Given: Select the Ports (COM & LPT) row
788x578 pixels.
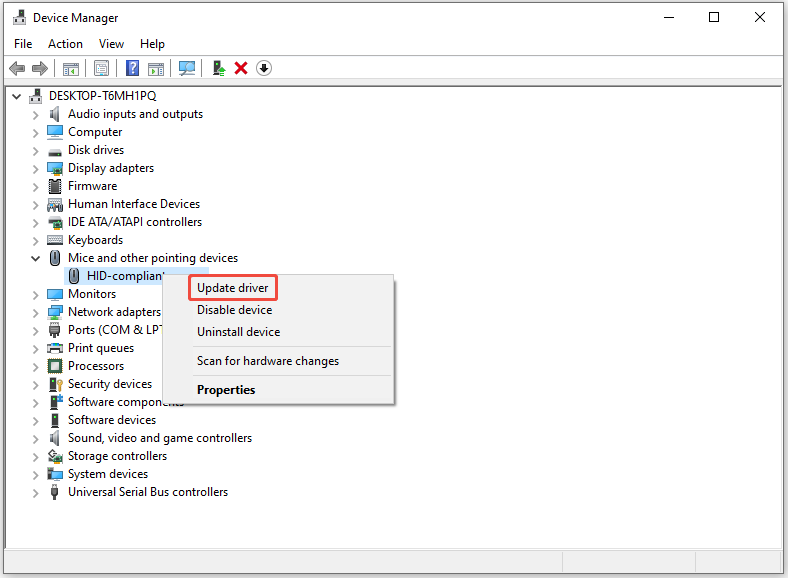Looking at the screenshot, I should click(x=115, y=330).
